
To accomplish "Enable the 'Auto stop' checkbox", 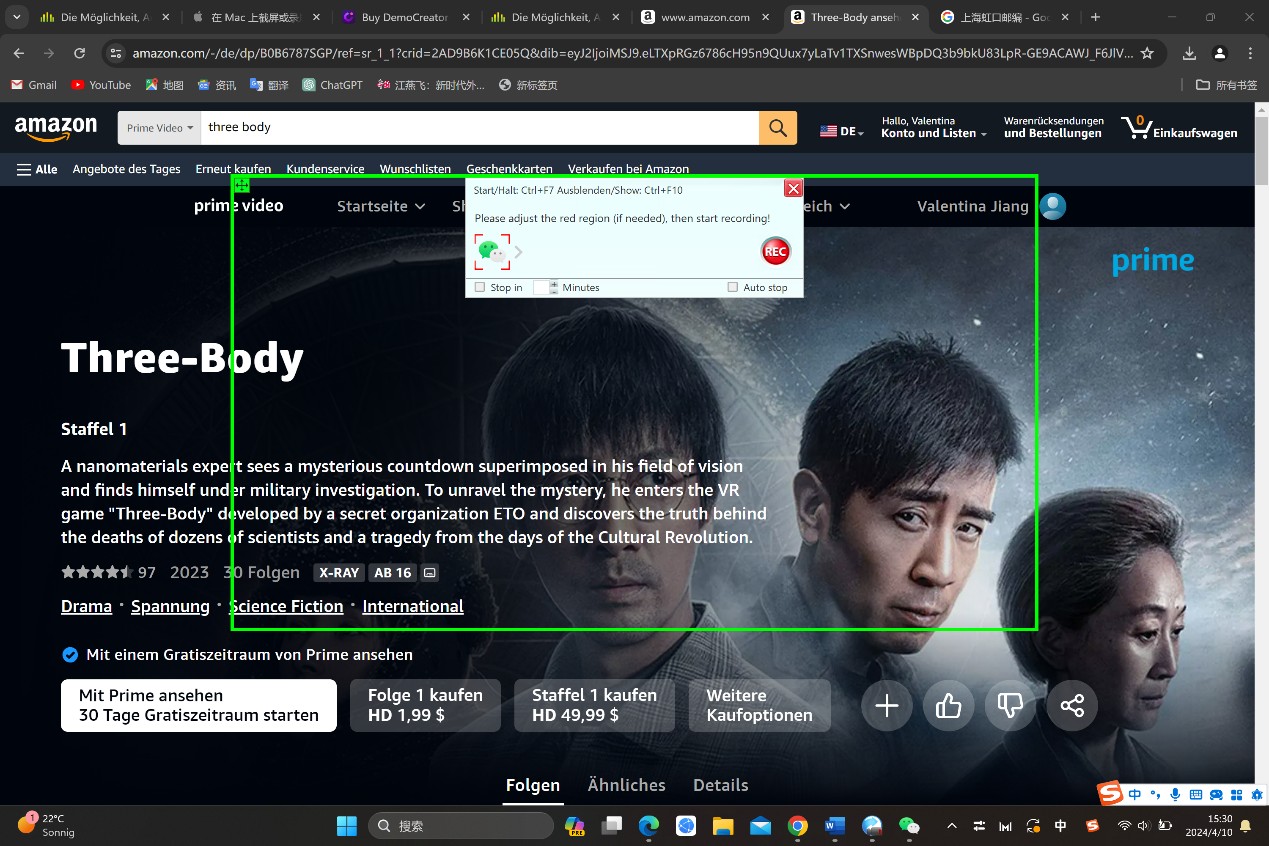I will point(733,287).
